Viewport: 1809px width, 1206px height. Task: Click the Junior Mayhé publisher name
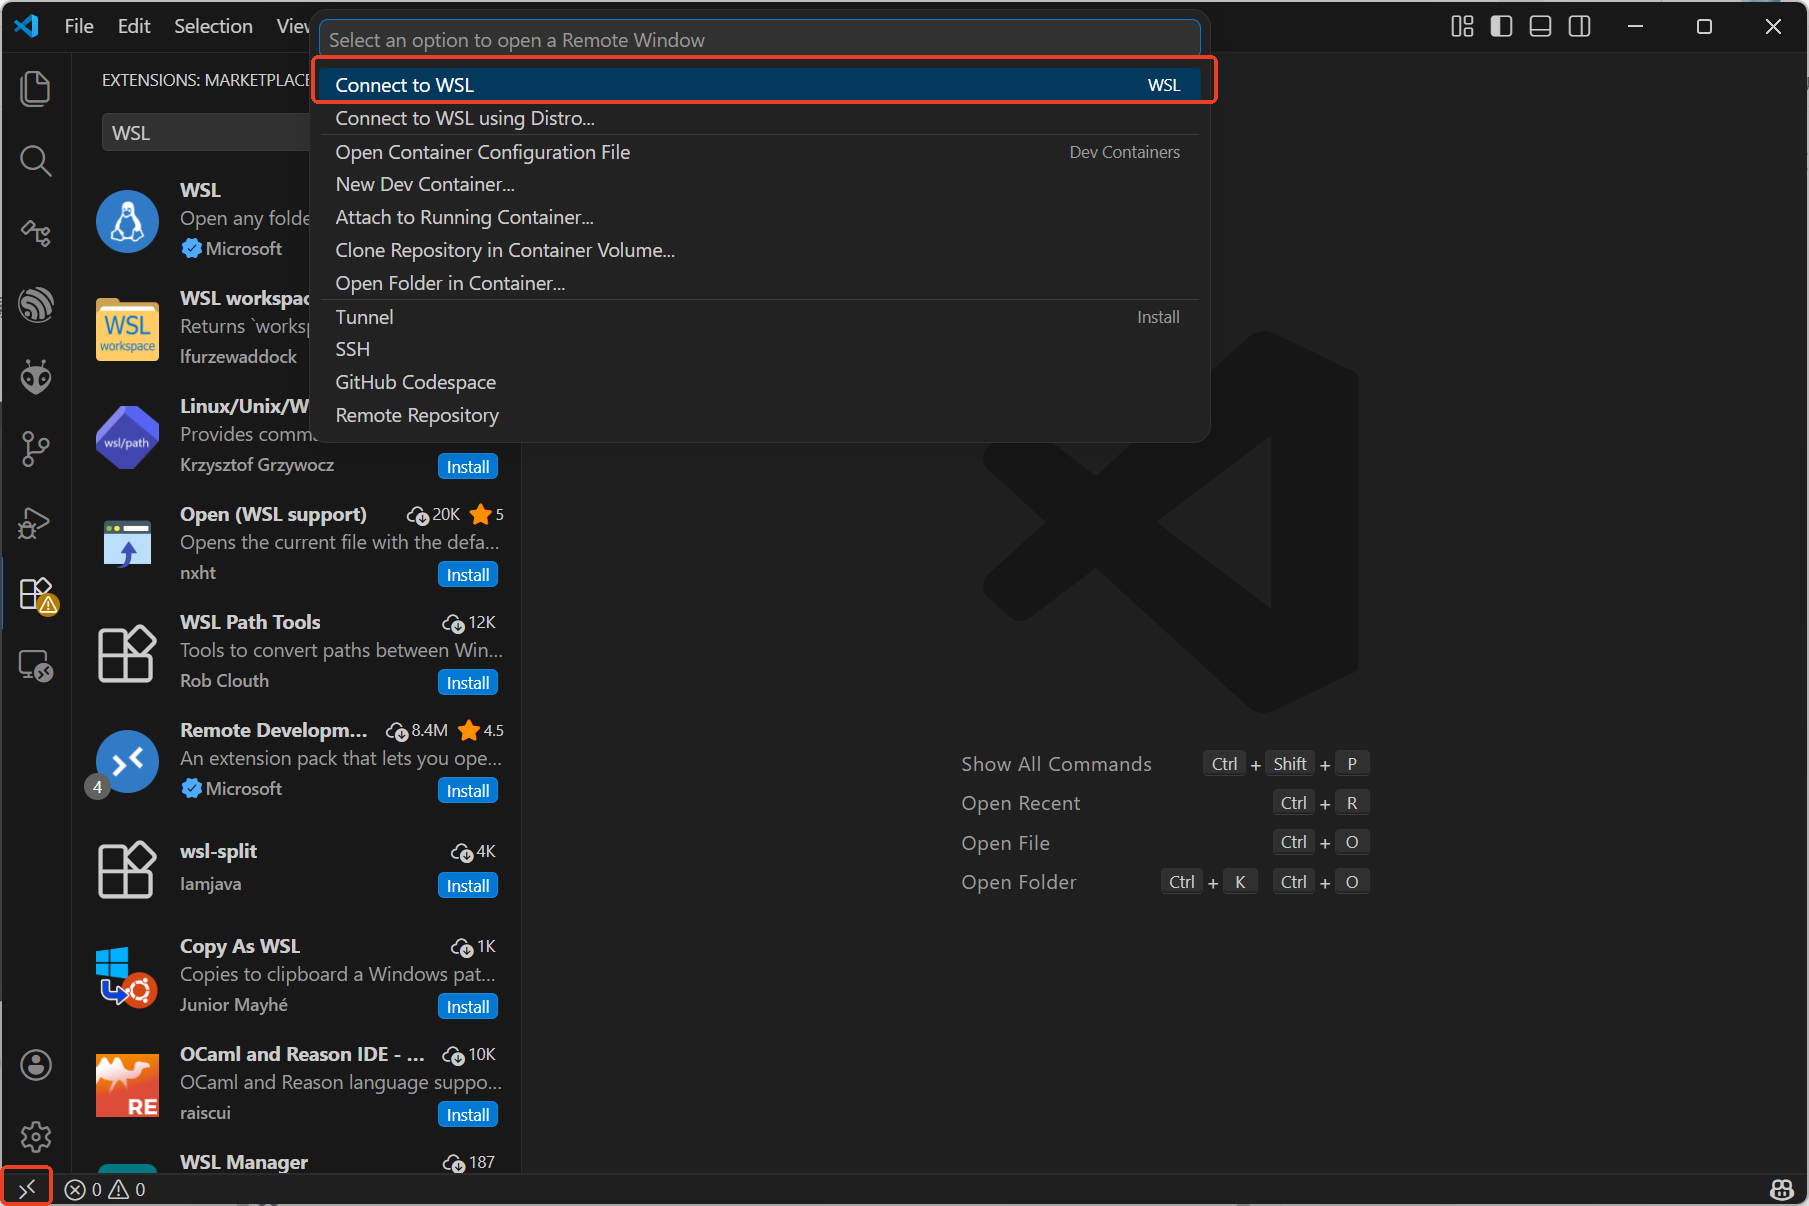click(x=234, y=1004)
